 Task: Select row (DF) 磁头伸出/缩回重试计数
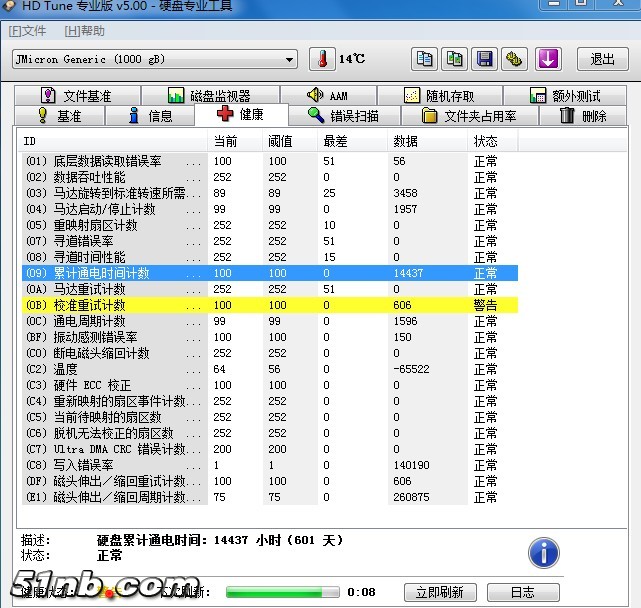(270, 481)
